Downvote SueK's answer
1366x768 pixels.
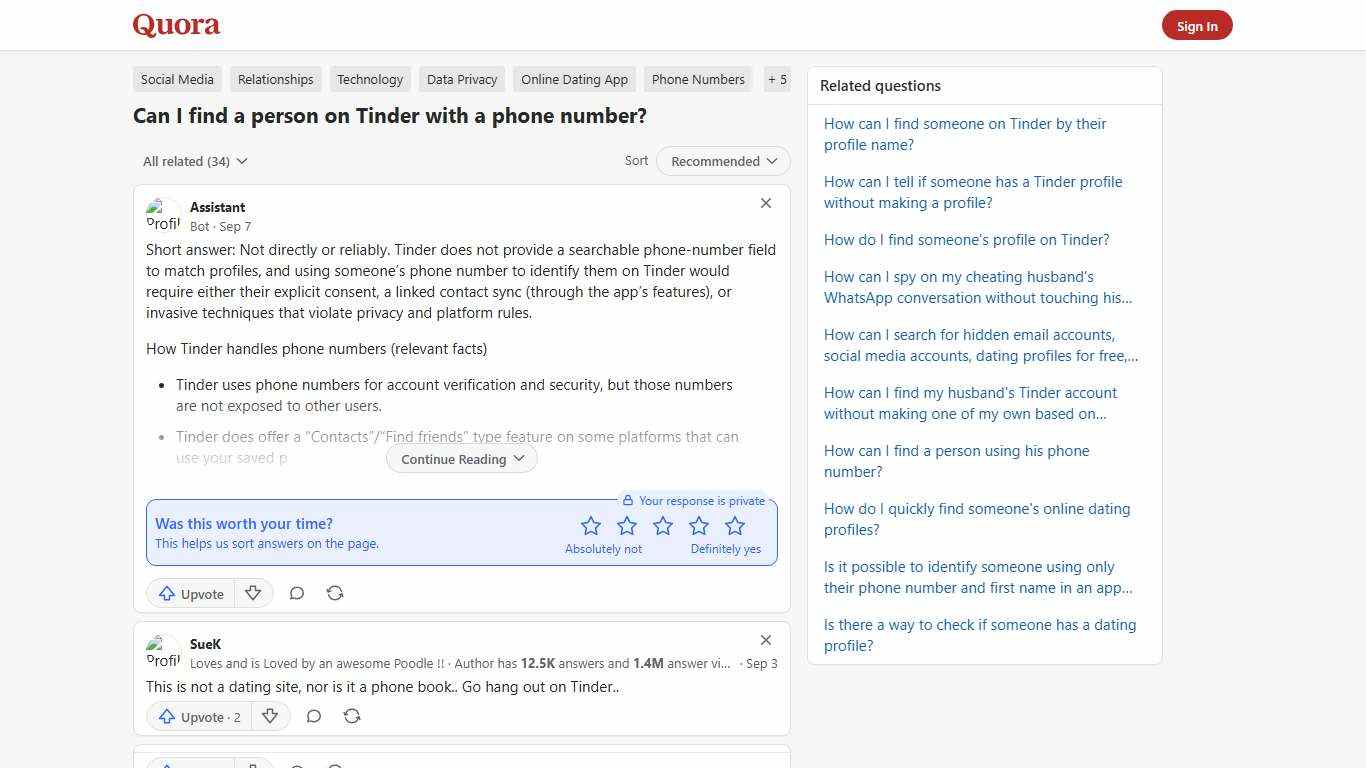[270, 716]
